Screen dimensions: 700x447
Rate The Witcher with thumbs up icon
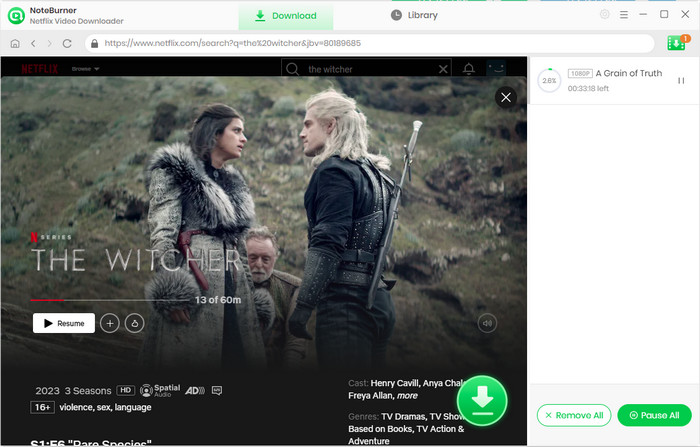click(134, 323)
